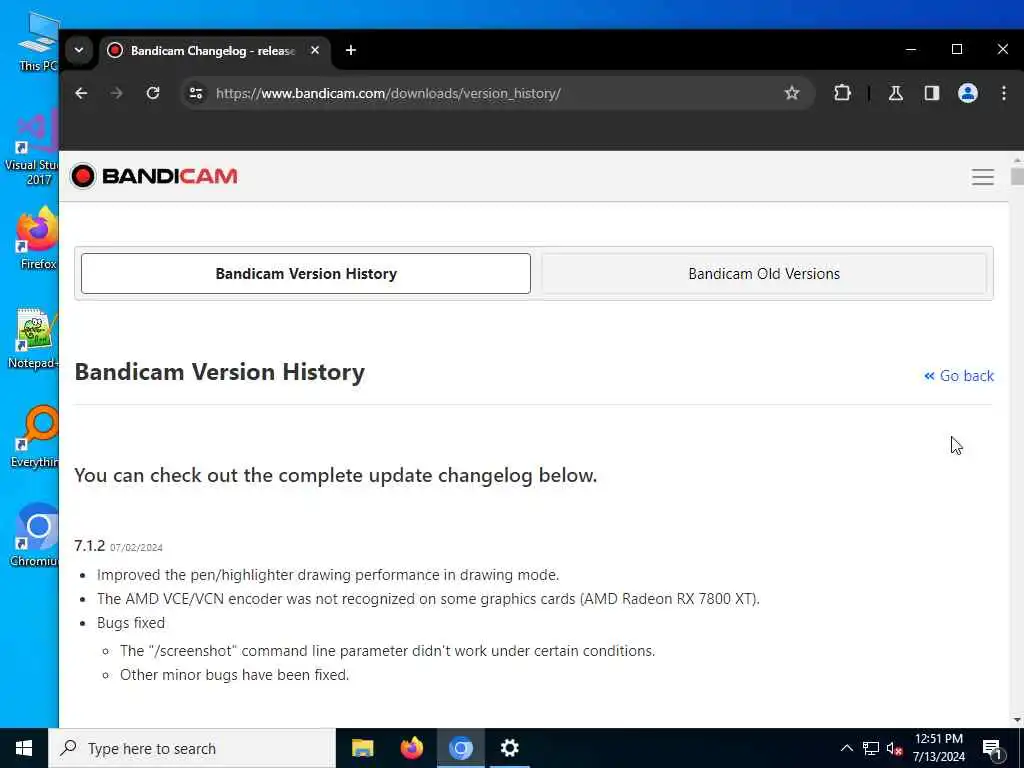Select the Bandicam Changelog tab

tap(216, 51)
